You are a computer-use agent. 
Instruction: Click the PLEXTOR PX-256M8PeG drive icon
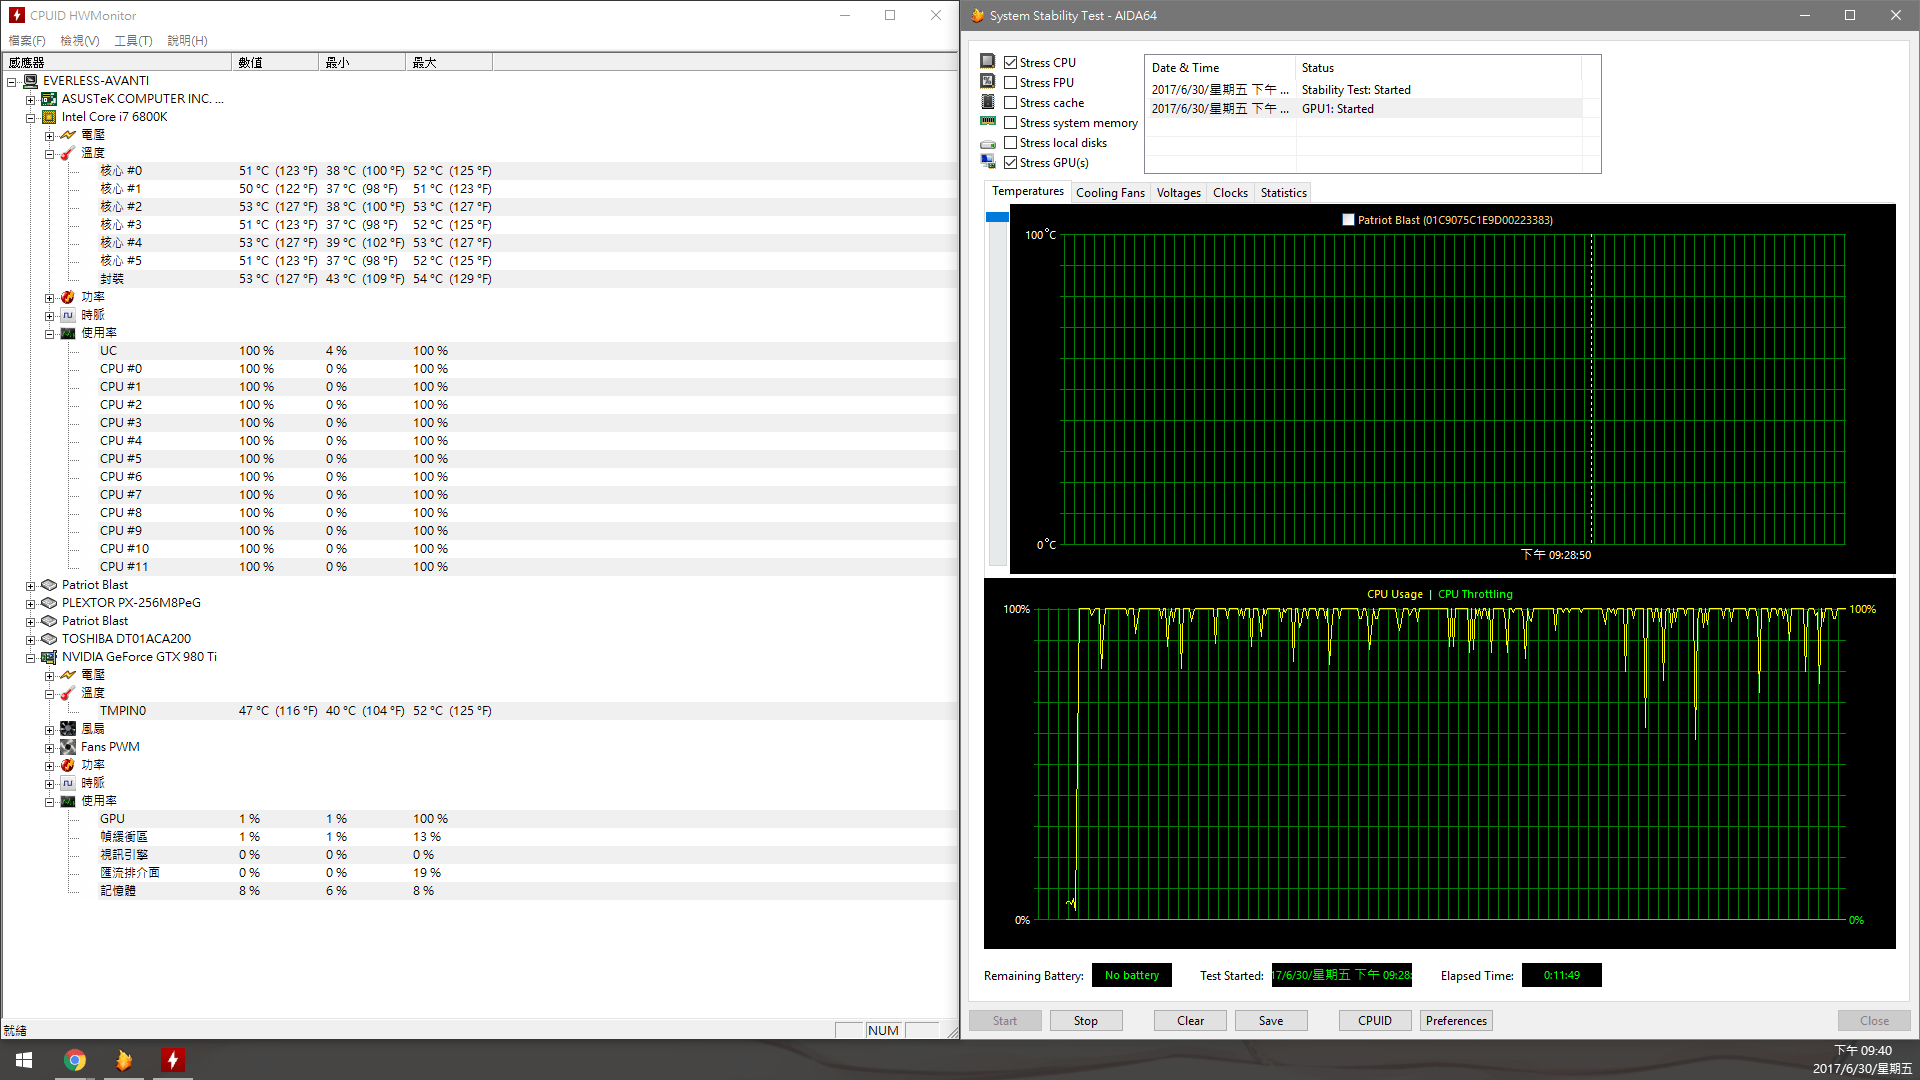pyautogui.click(x=49, y=603)
